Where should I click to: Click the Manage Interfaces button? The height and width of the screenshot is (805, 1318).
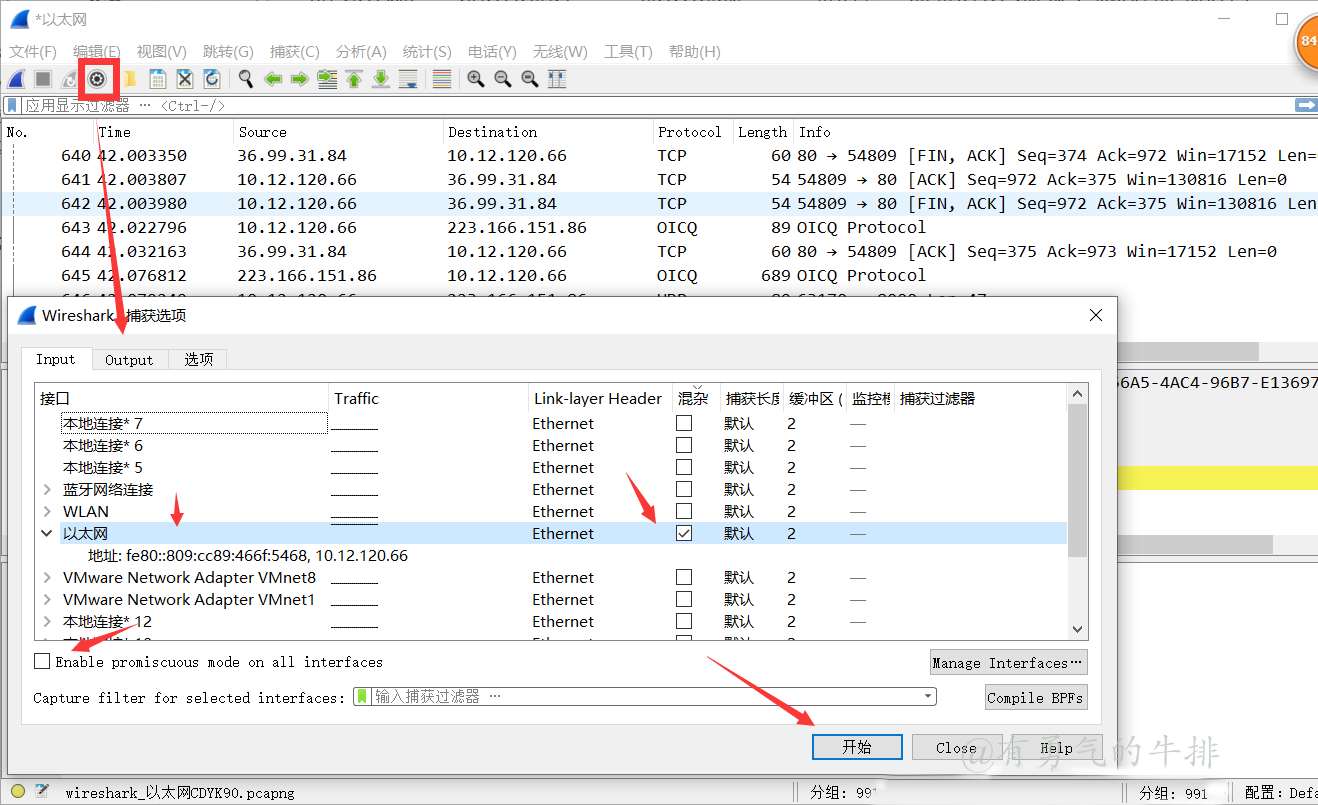(1008, 663)
